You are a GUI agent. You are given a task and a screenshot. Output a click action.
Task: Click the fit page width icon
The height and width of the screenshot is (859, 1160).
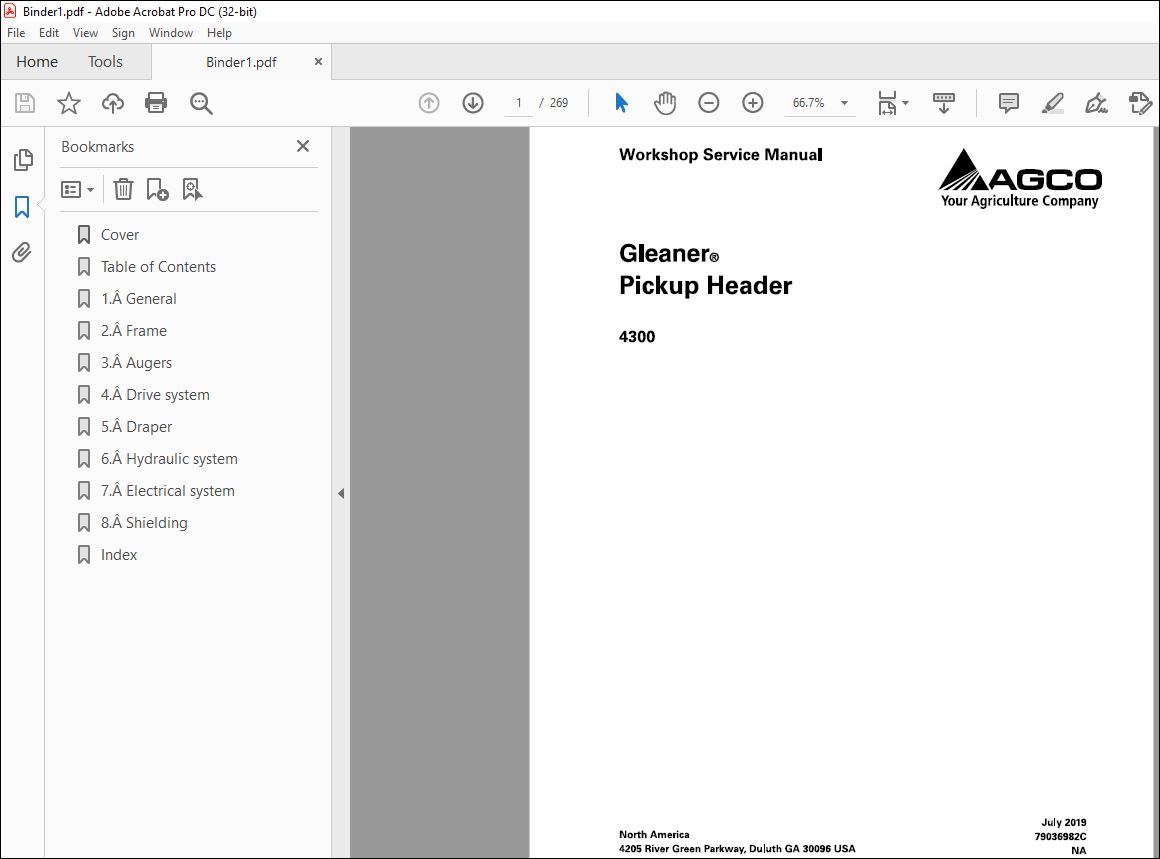click(887, 103)
